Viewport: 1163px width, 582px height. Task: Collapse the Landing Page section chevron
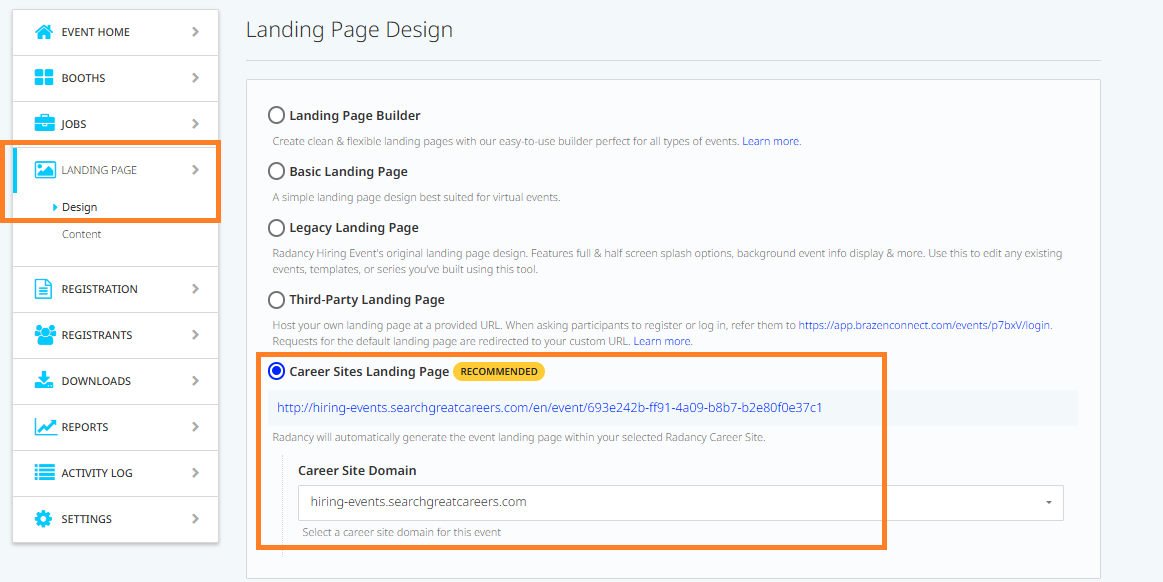(x=195, y=170)
